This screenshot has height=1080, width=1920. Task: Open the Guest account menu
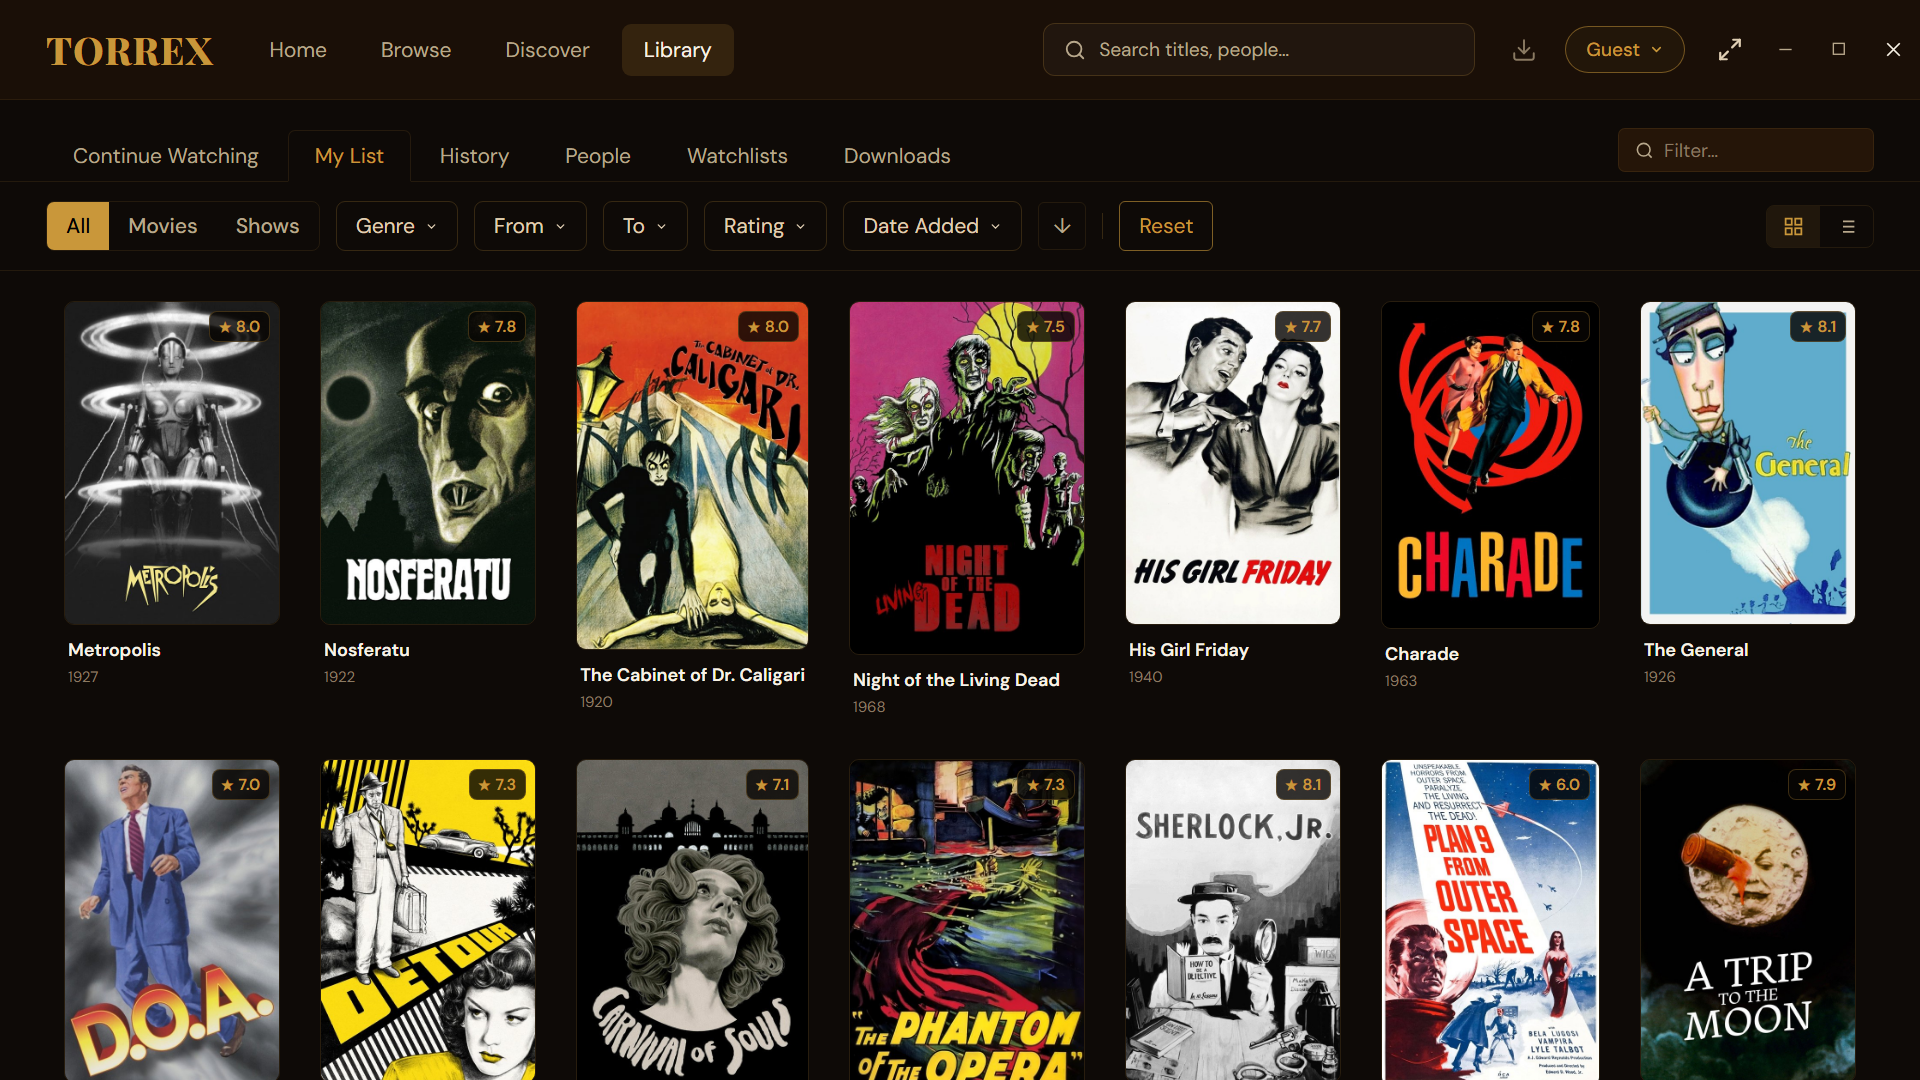pos(1624,50)
